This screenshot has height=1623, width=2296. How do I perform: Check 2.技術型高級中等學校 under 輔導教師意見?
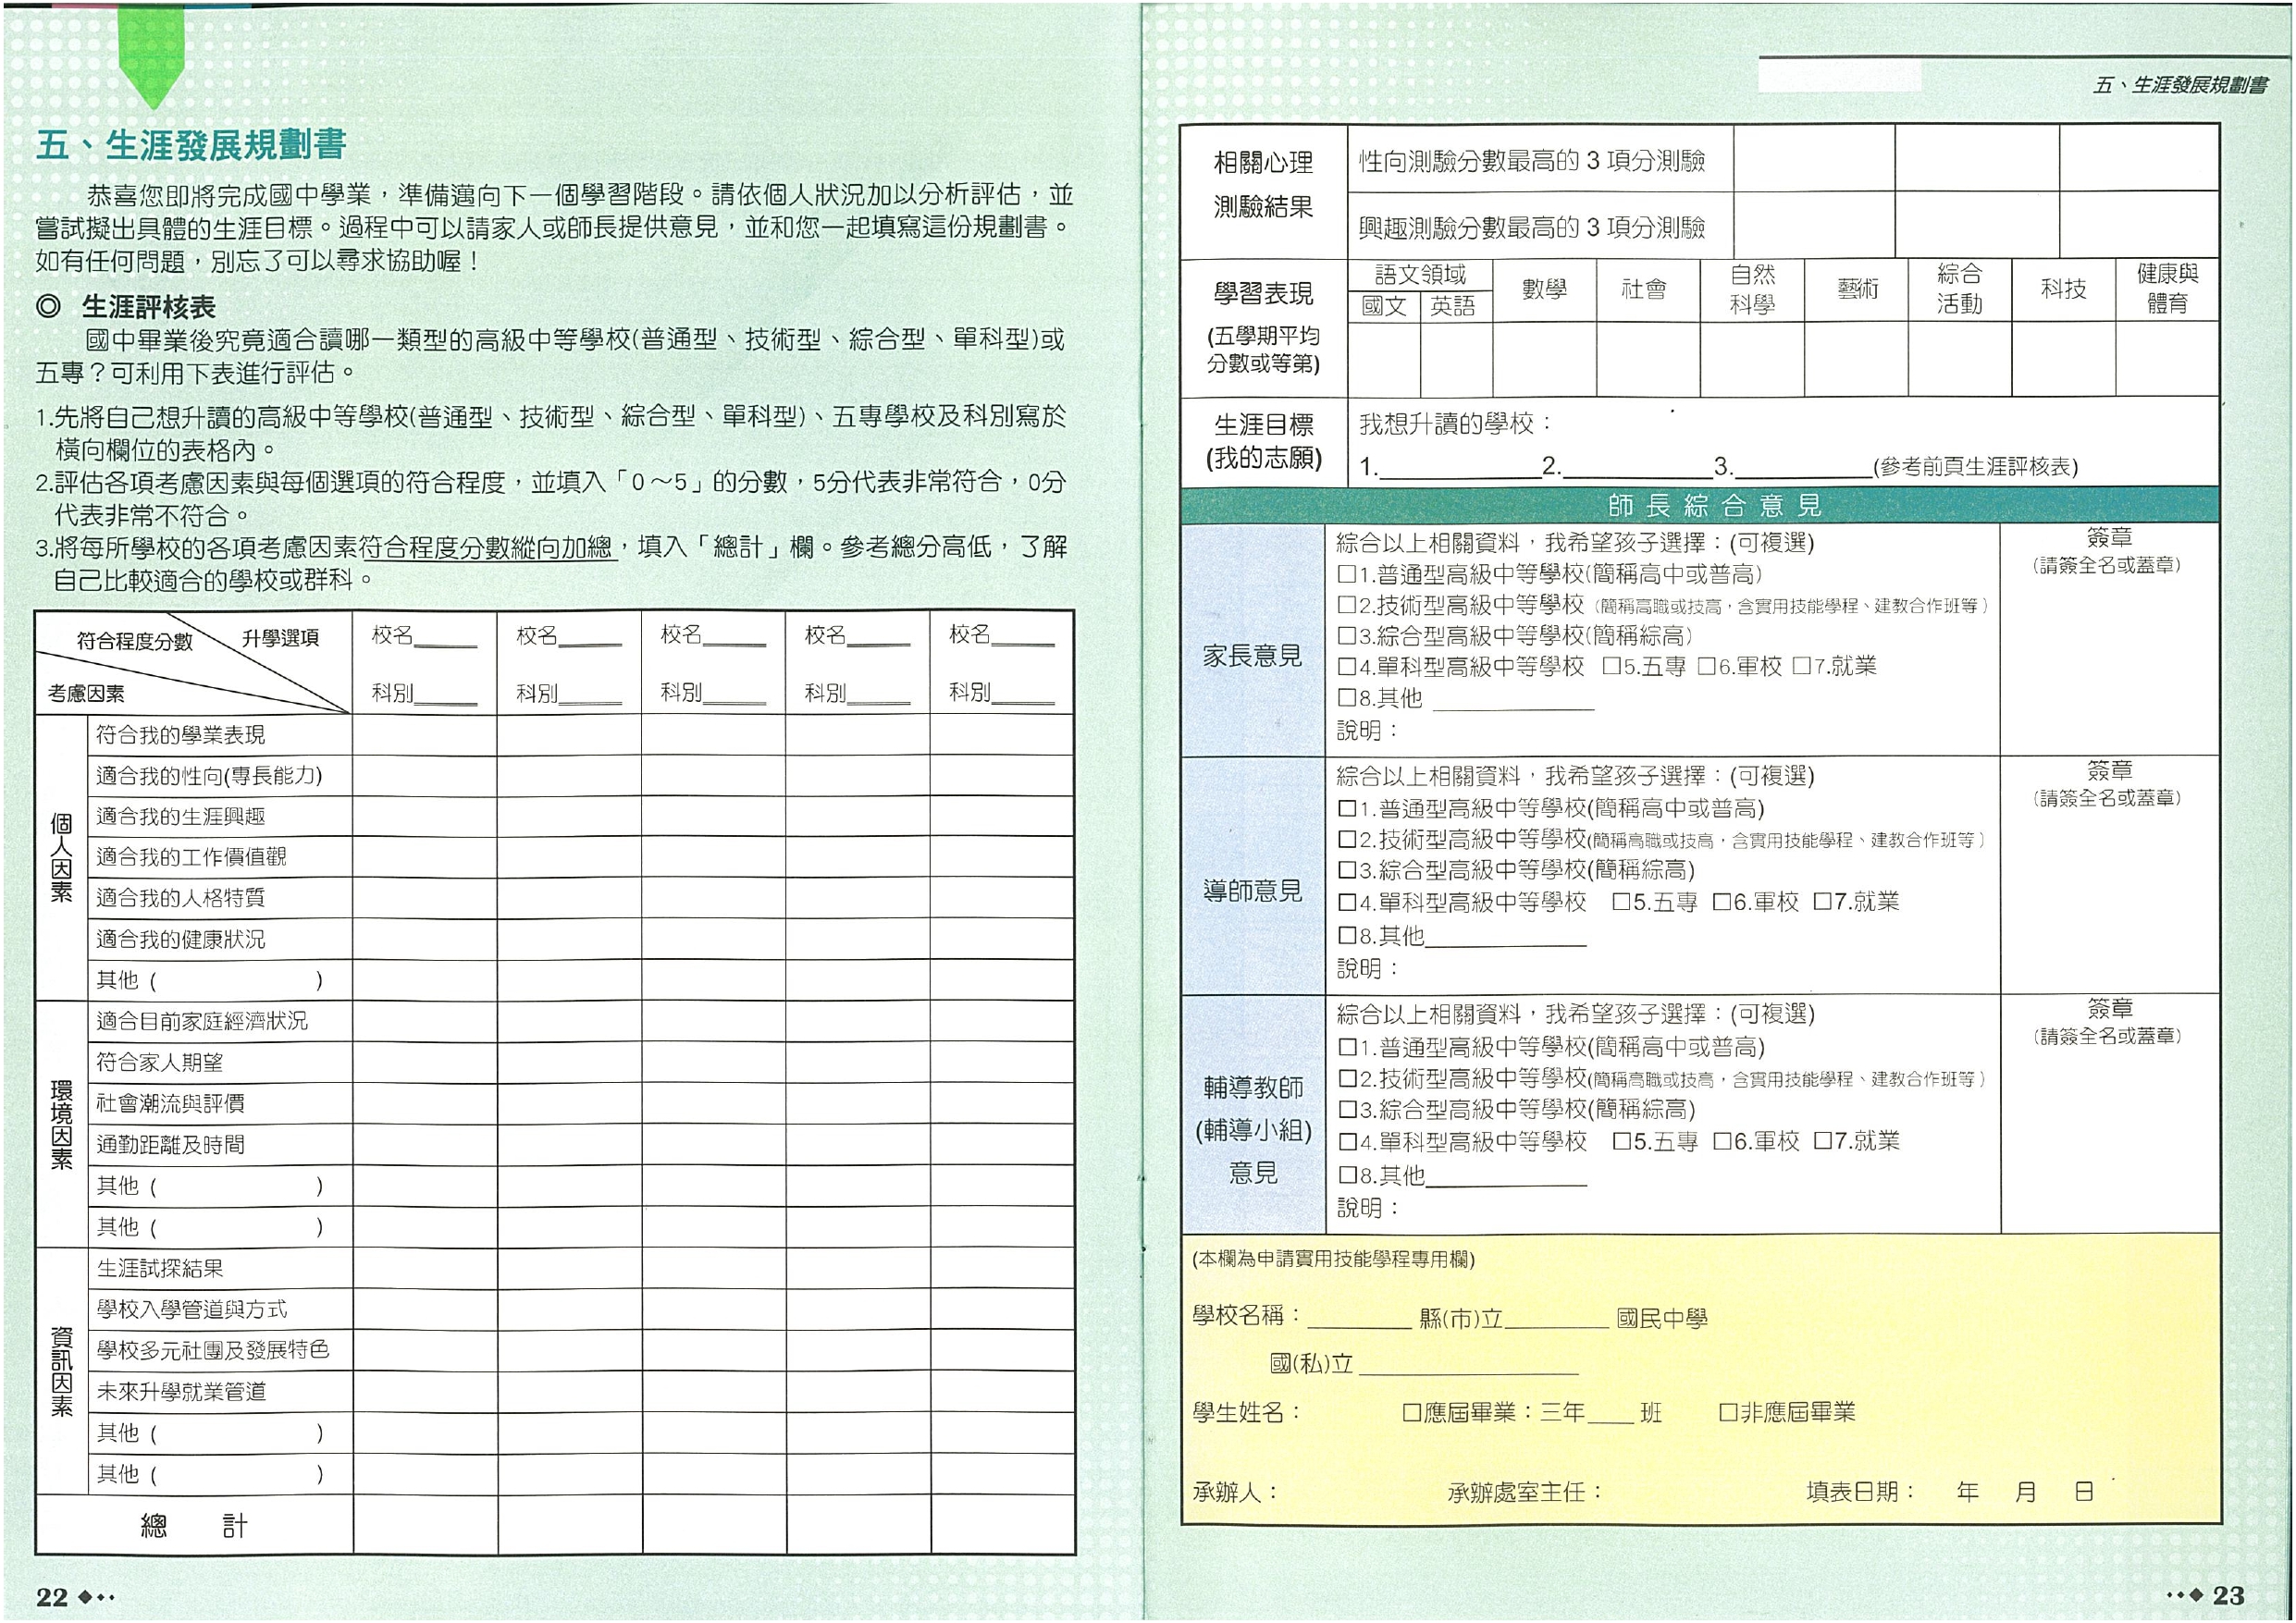[x=1348, y=1080]
